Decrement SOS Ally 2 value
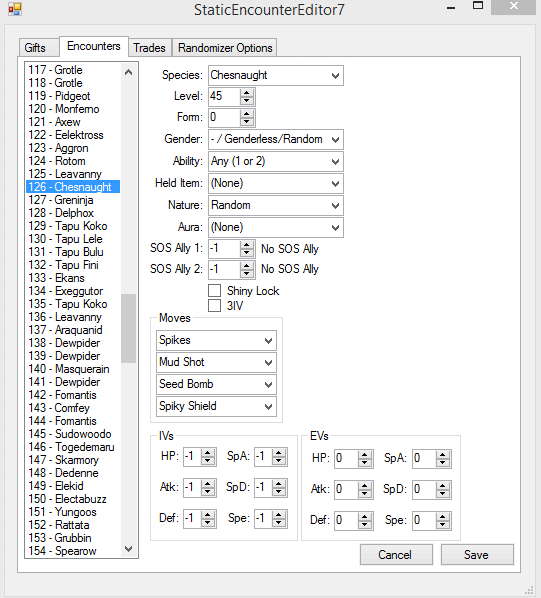The height and width of the screenshot is (598, 541). [247, 273]
